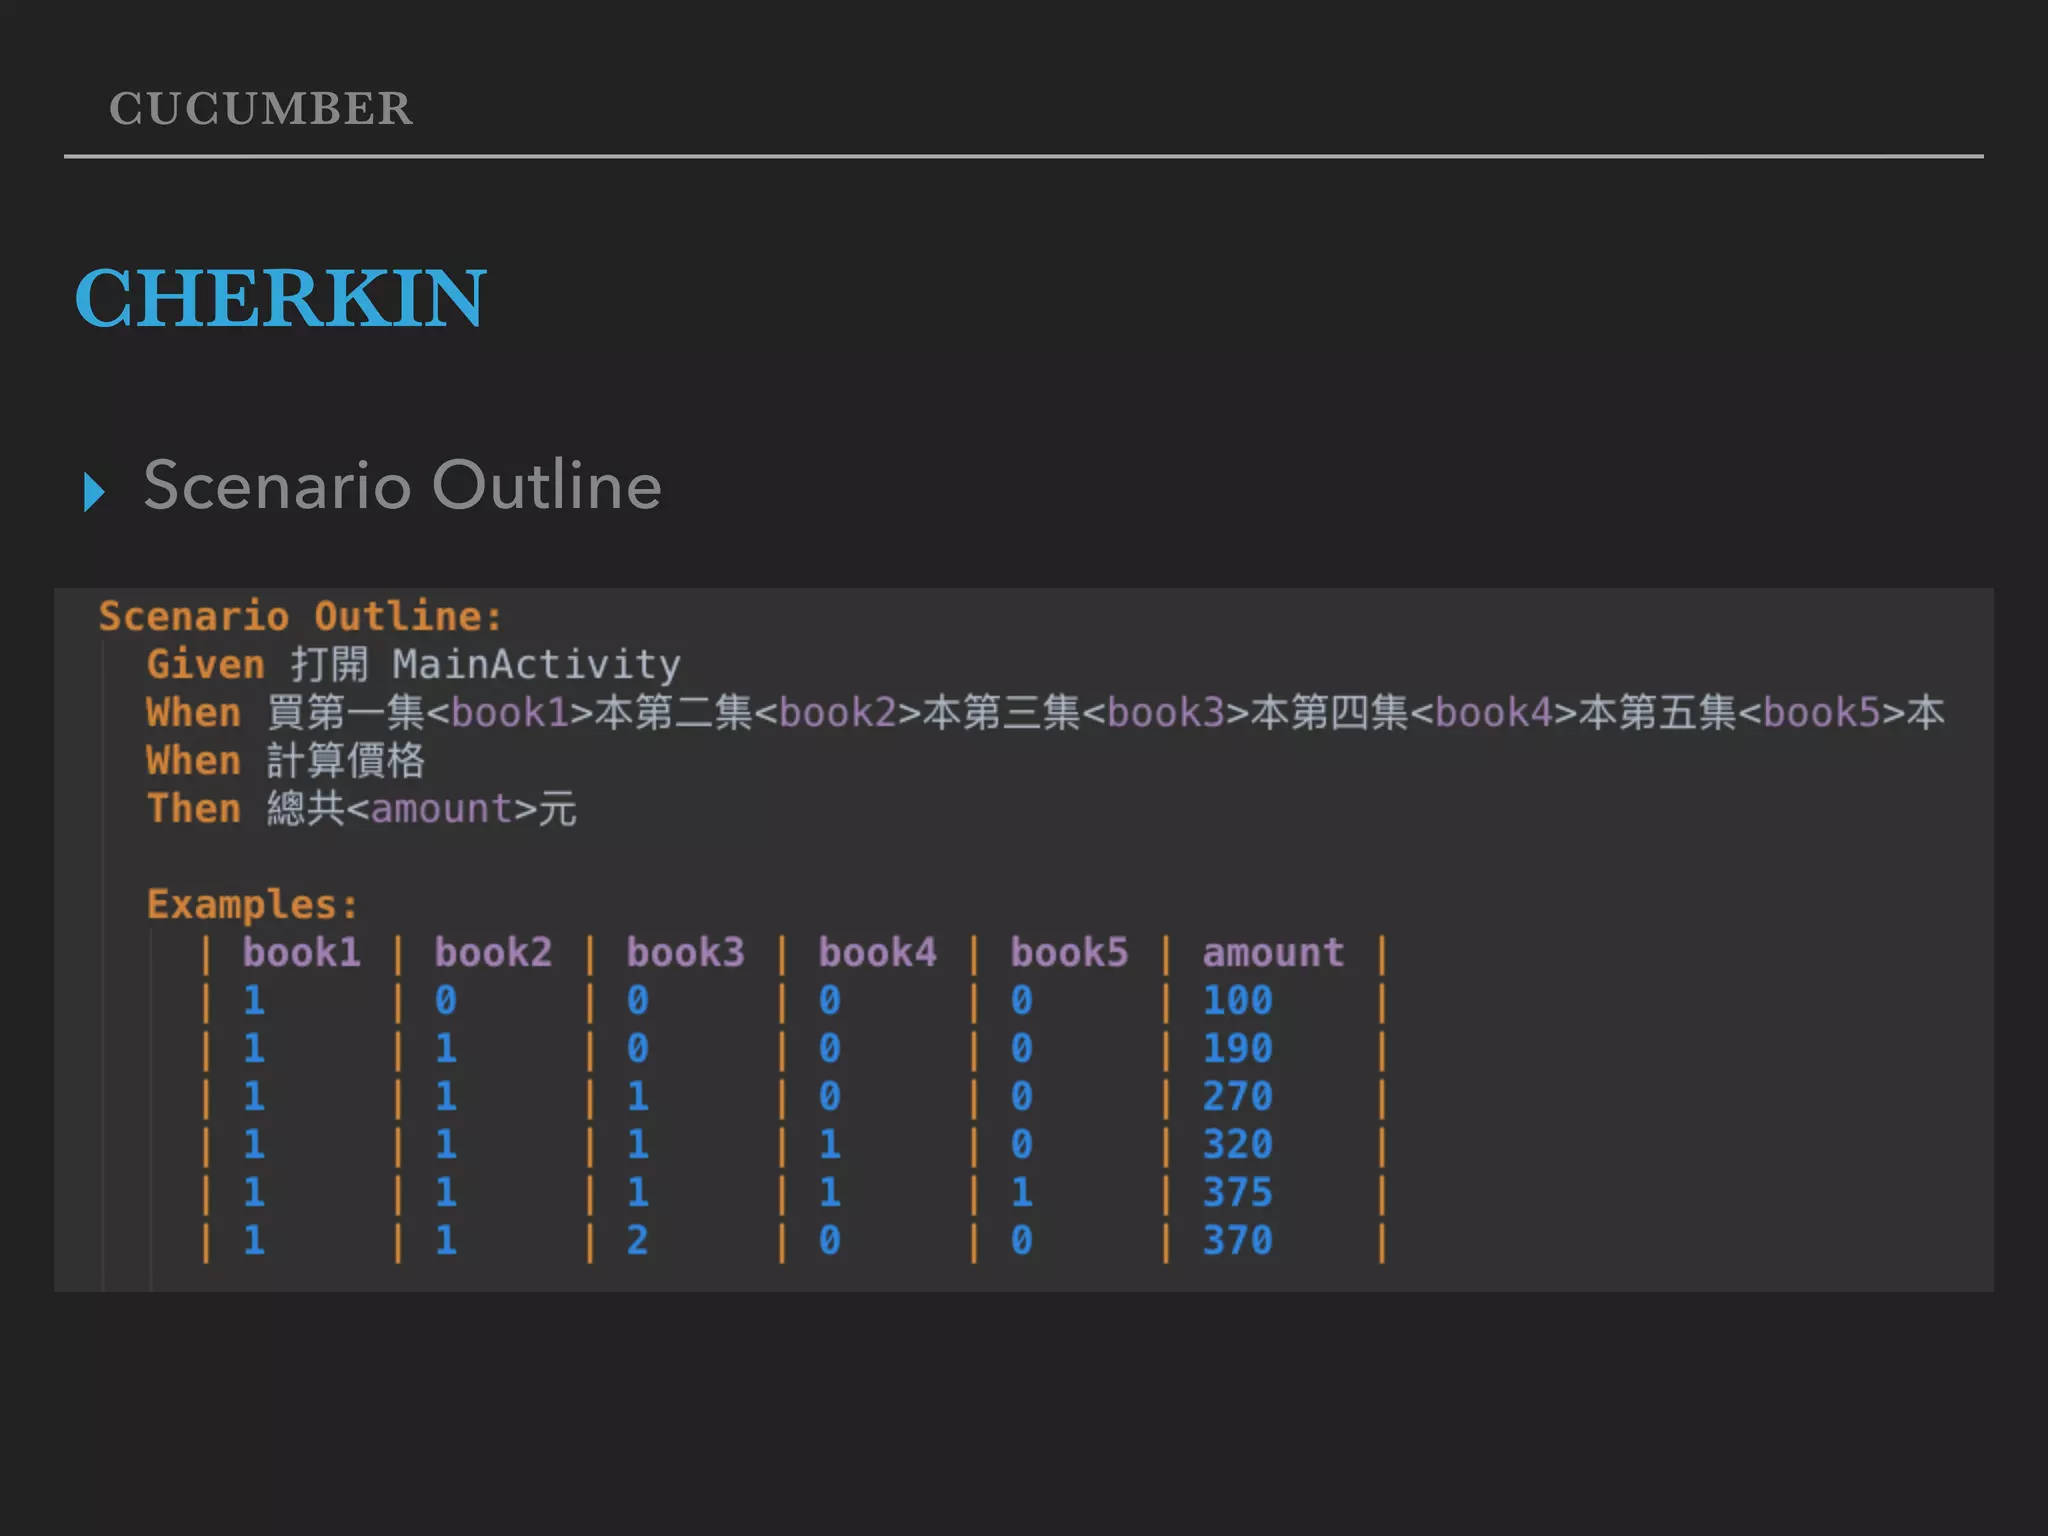This screenshot has height=1536, width=2048.
Task: Click the '<book2>' placeholder in the When line
Action: 838,713
